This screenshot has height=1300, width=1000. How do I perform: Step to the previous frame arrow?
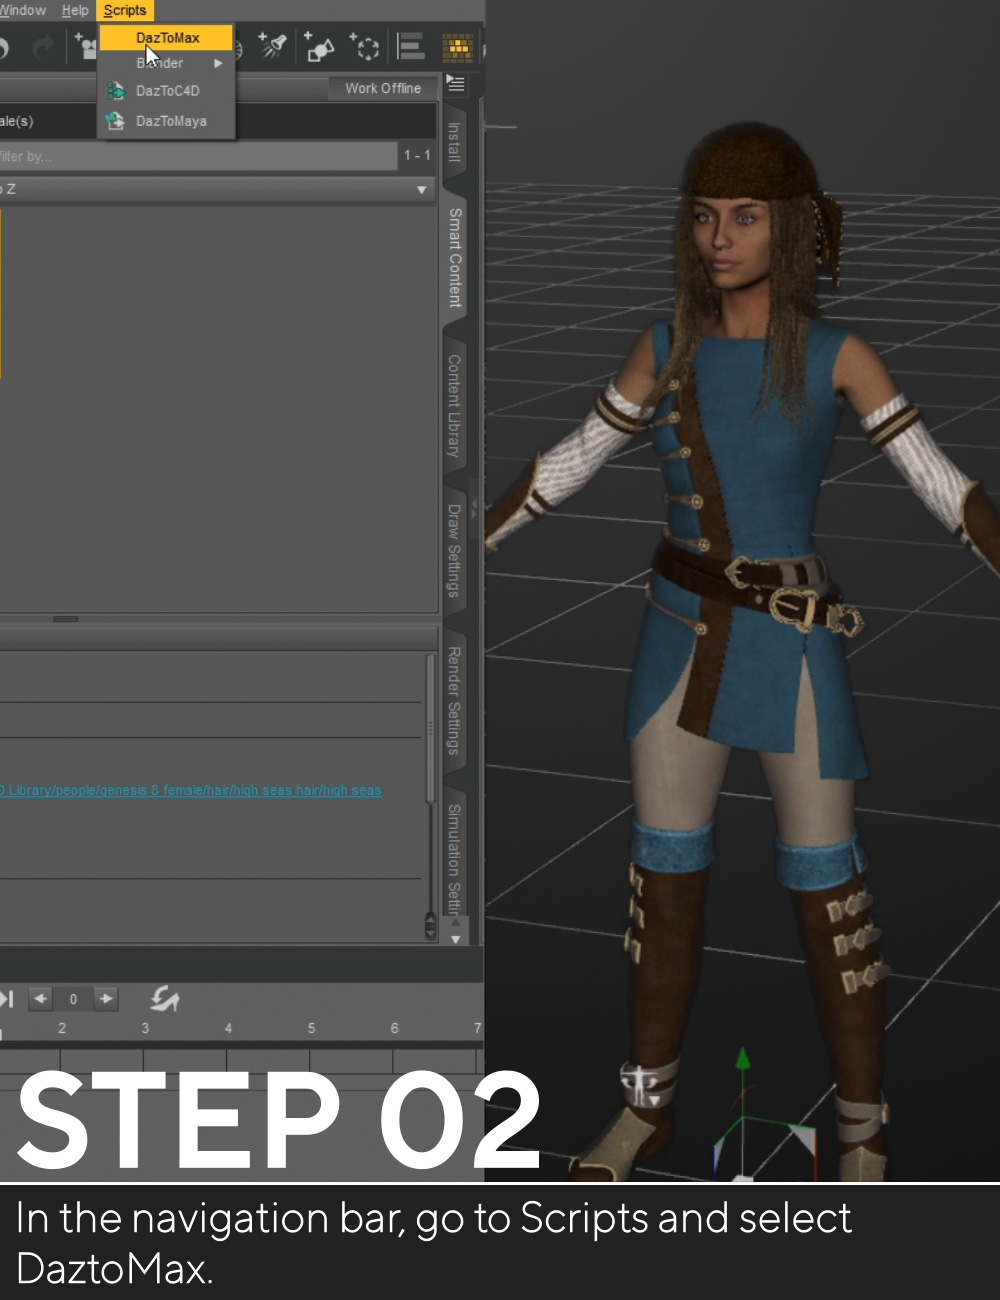point(41,998)
